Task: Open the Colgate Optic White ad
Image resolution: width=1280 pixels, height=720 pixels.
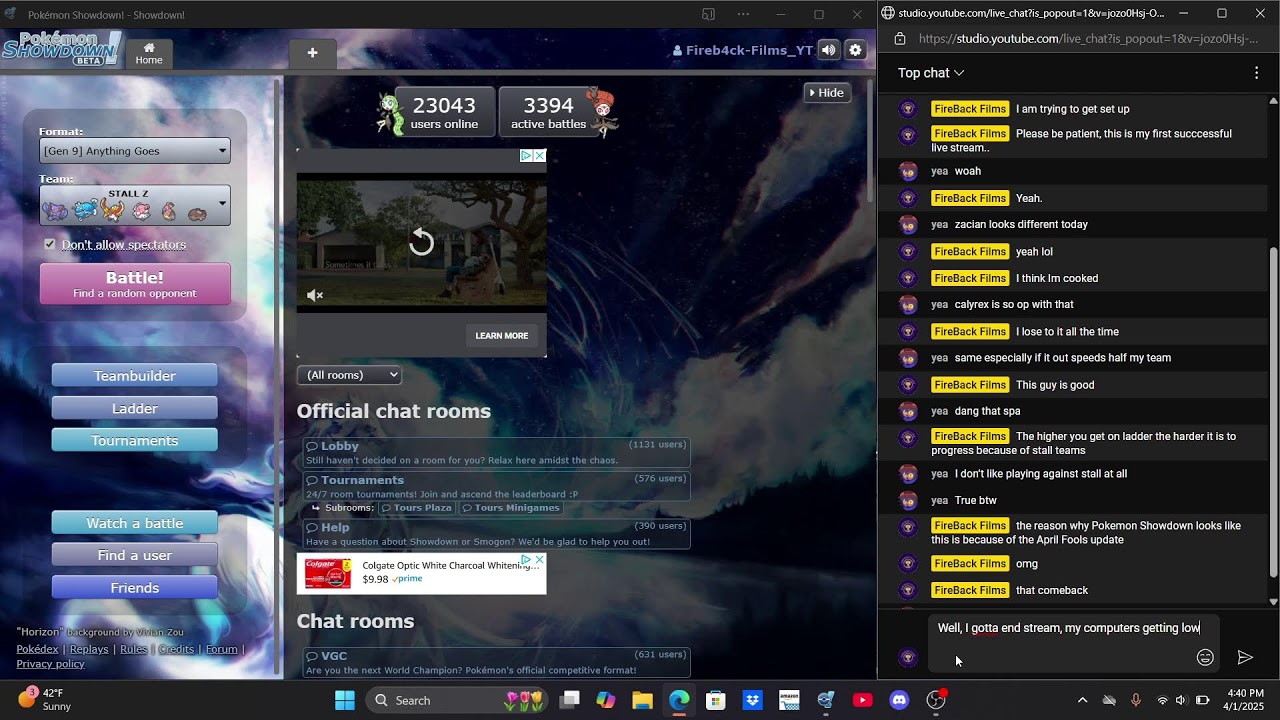Action: pos(422,573)
